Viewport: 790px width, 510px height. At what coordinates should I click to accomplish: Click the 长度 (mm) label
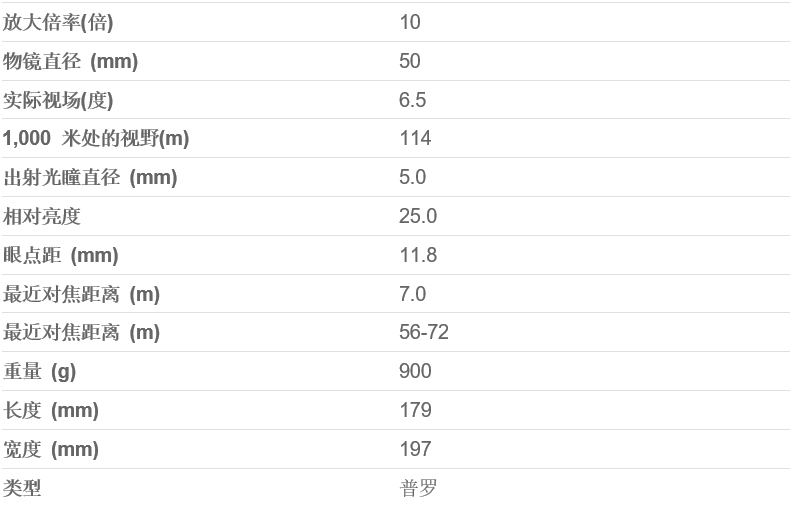point(51,410)
